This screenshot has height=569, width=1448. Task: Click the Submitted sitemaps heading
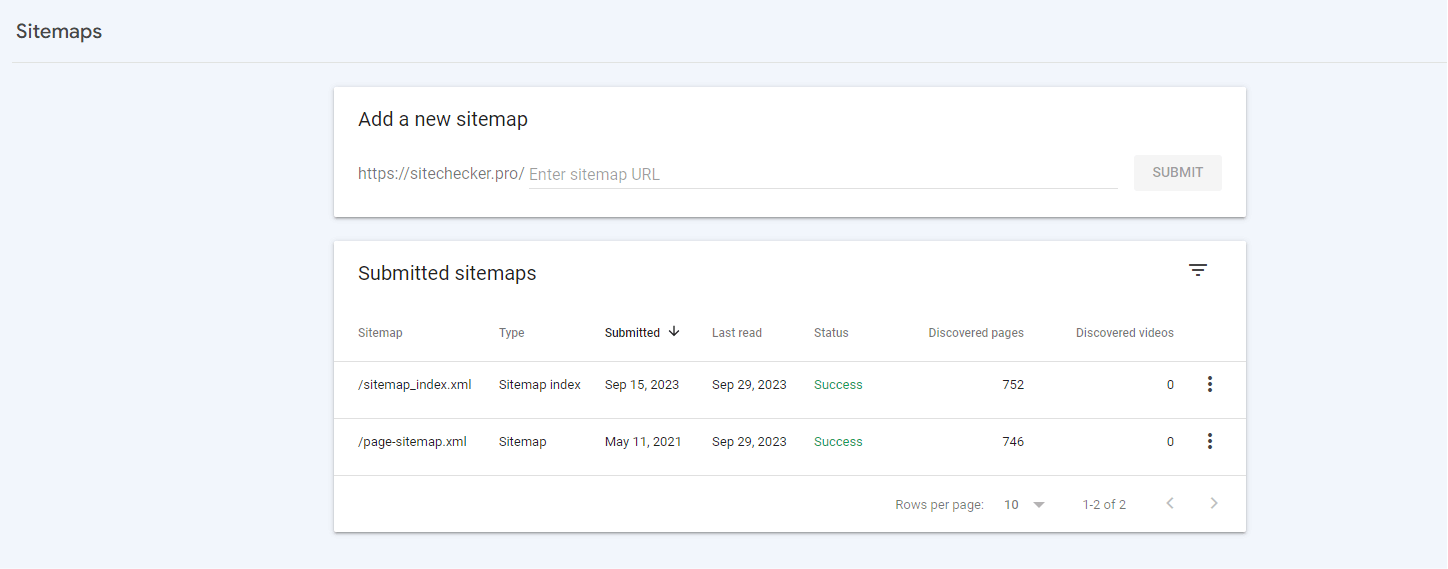click(447, 273)
